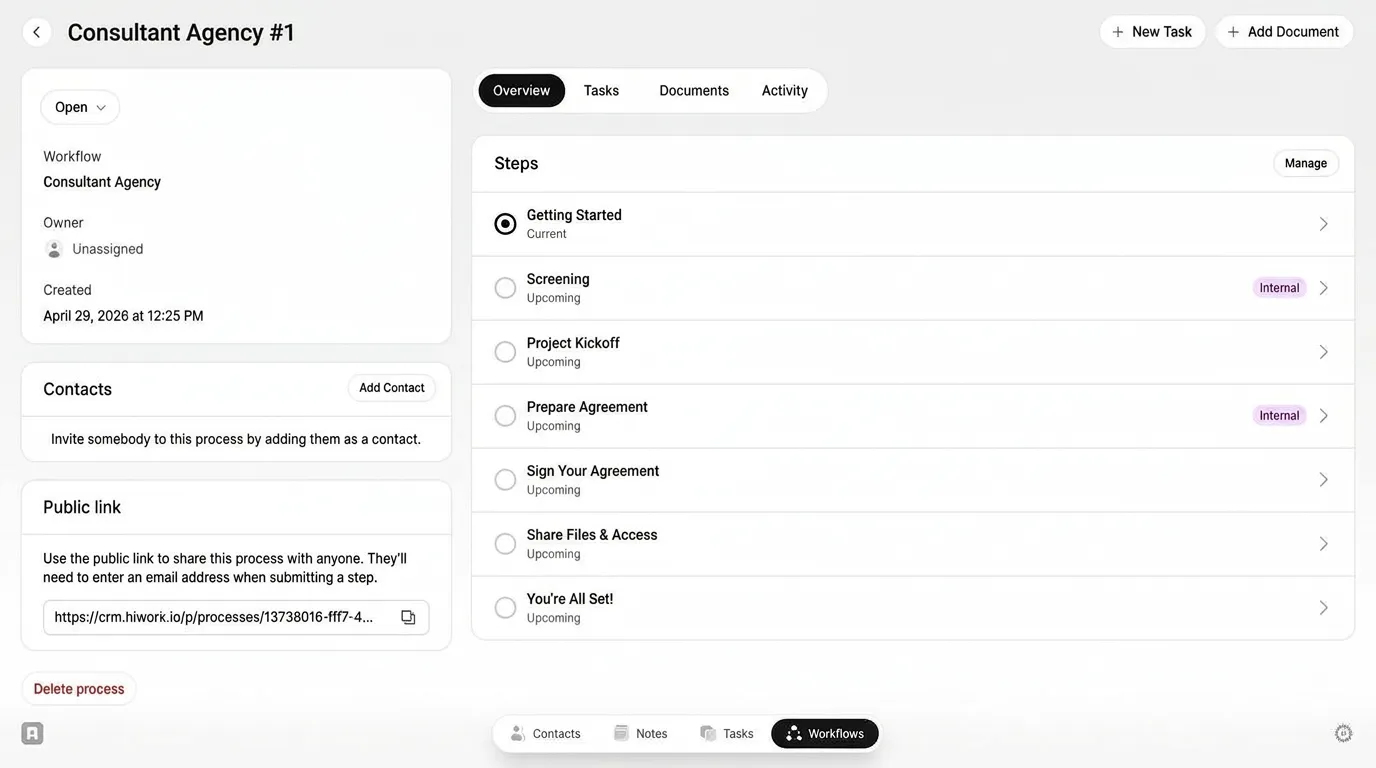Mark the Sign Your Agreement circle

(x=505, y=480)
